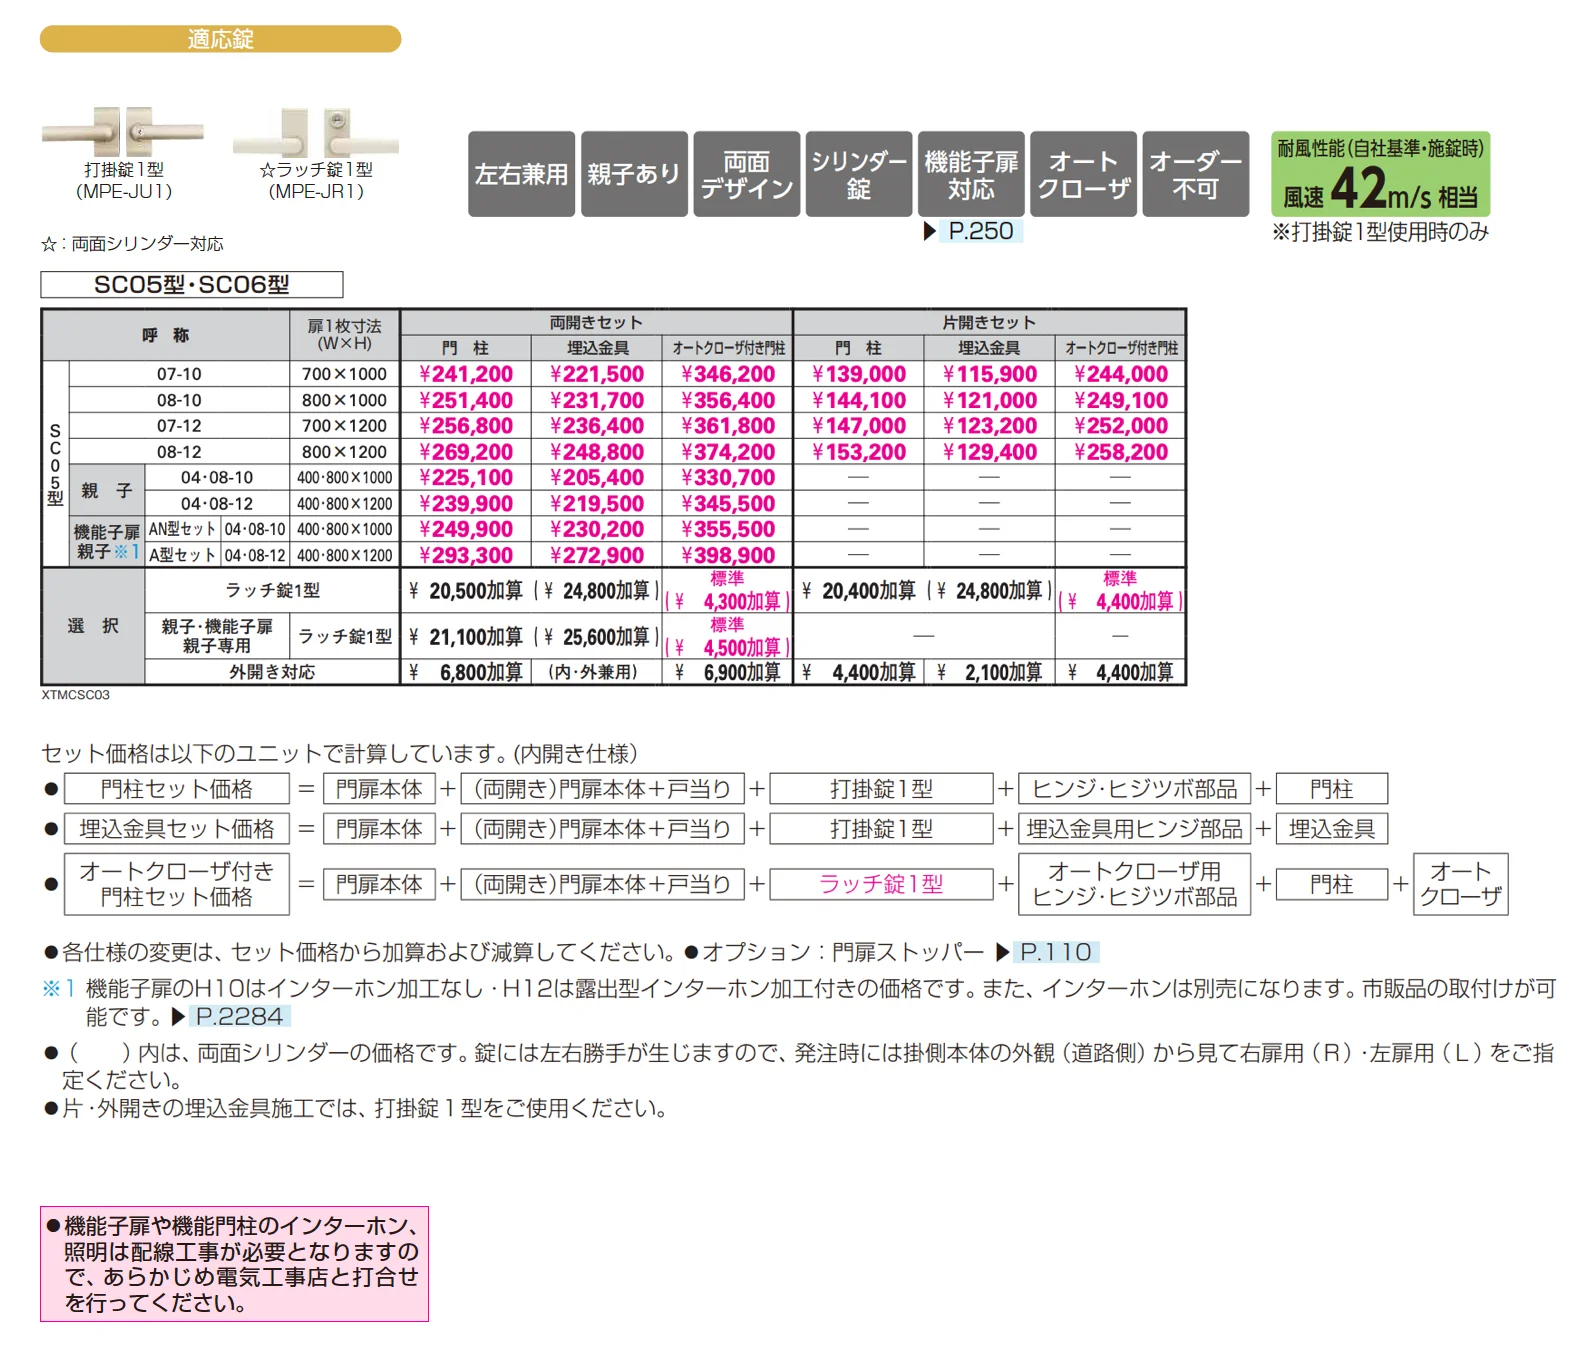The width and height of the screenshot is (1578, 1362).
Task: Select the 親子あり feature badge
Action: click(x=634, y=174)
